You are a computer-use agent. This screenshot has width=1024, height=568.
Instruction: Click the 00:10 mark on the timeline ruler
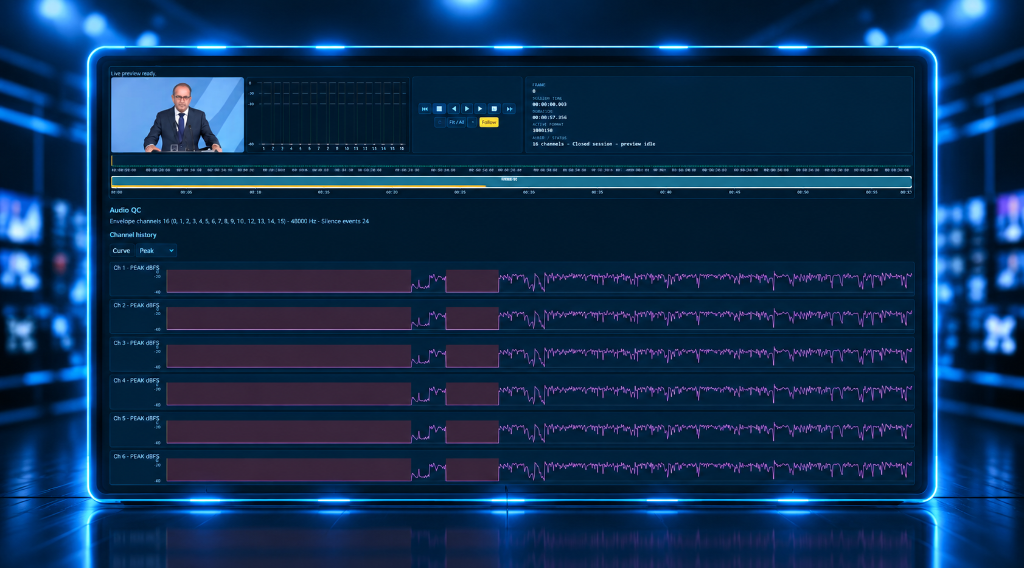click(255, 193)
